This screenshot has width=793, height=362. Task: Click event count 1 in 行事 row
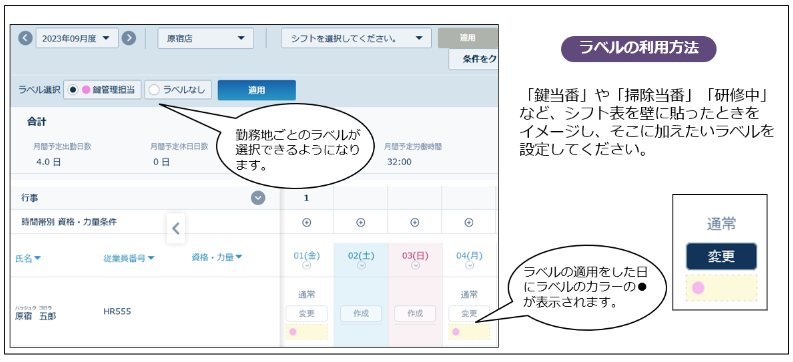tap(306, 198)
